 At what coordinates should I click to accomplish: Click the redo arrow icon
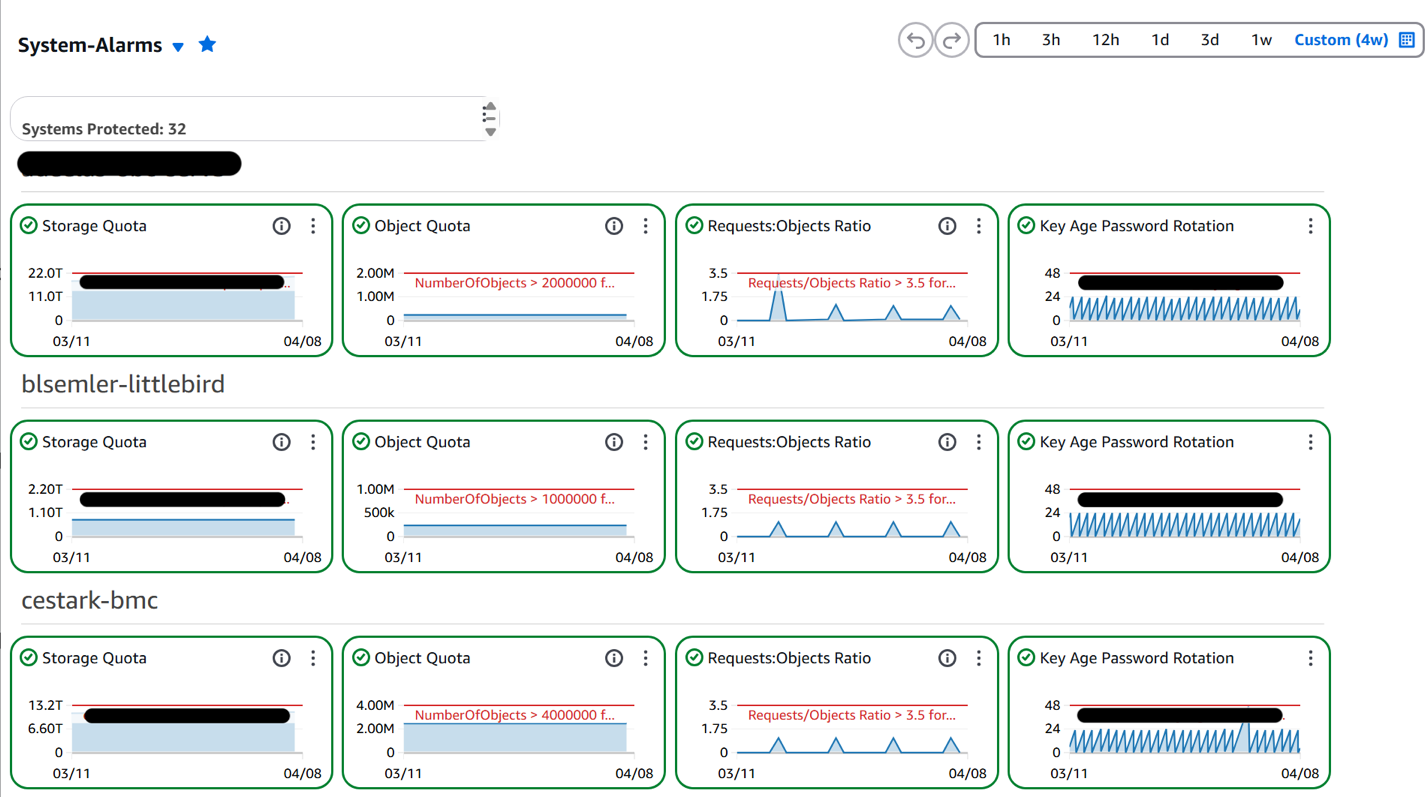951,40
